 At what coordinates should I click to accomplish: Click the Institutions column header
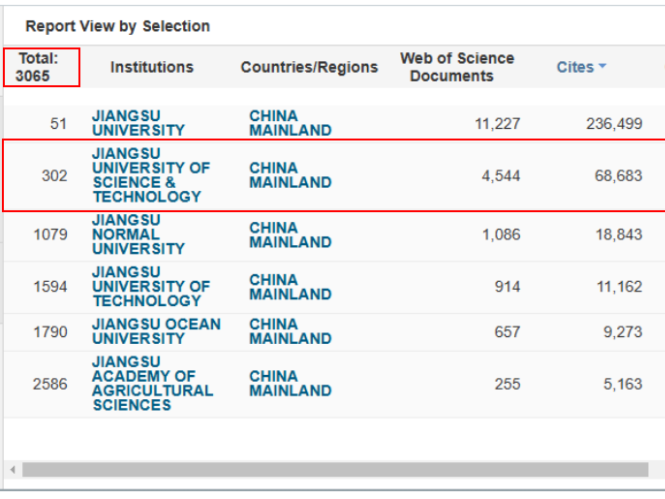click(x=152, y=67)
